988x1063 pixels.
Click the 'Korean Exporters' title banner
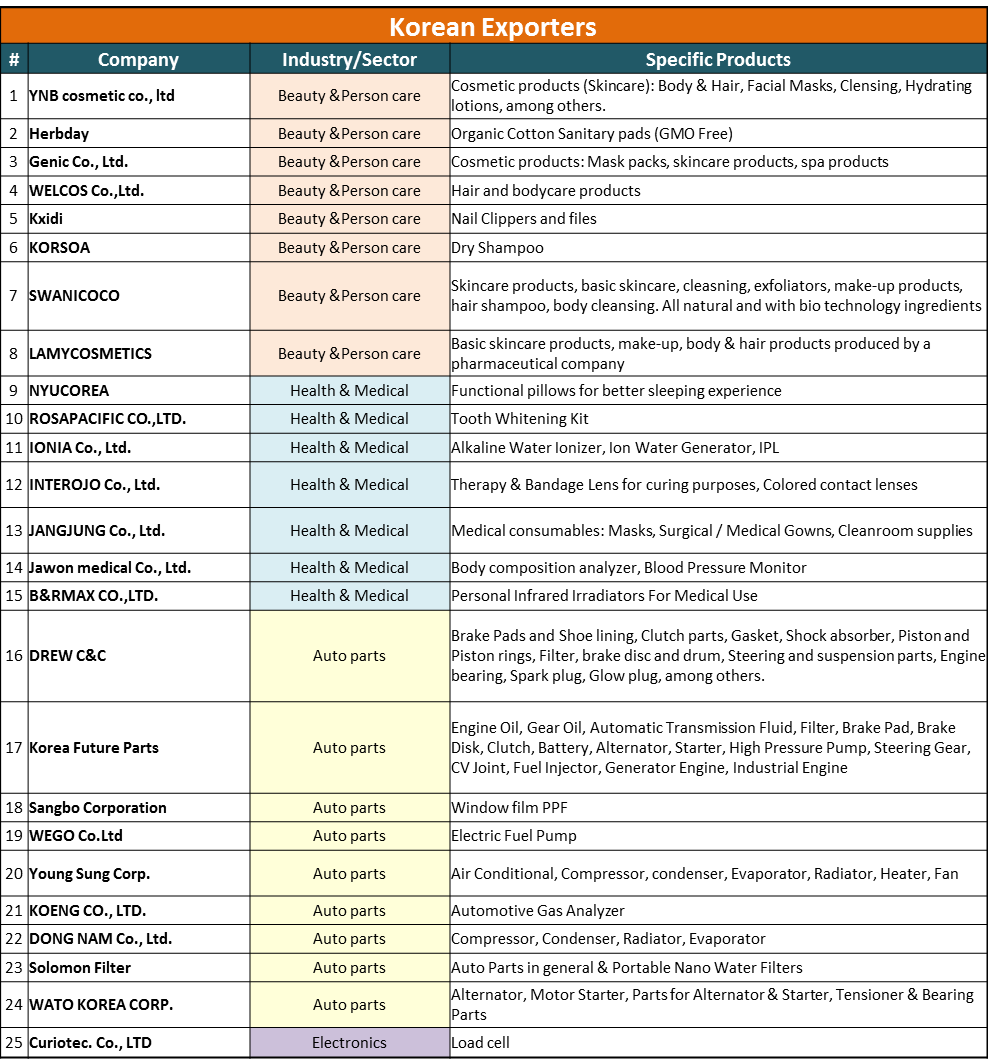[494, 26]
